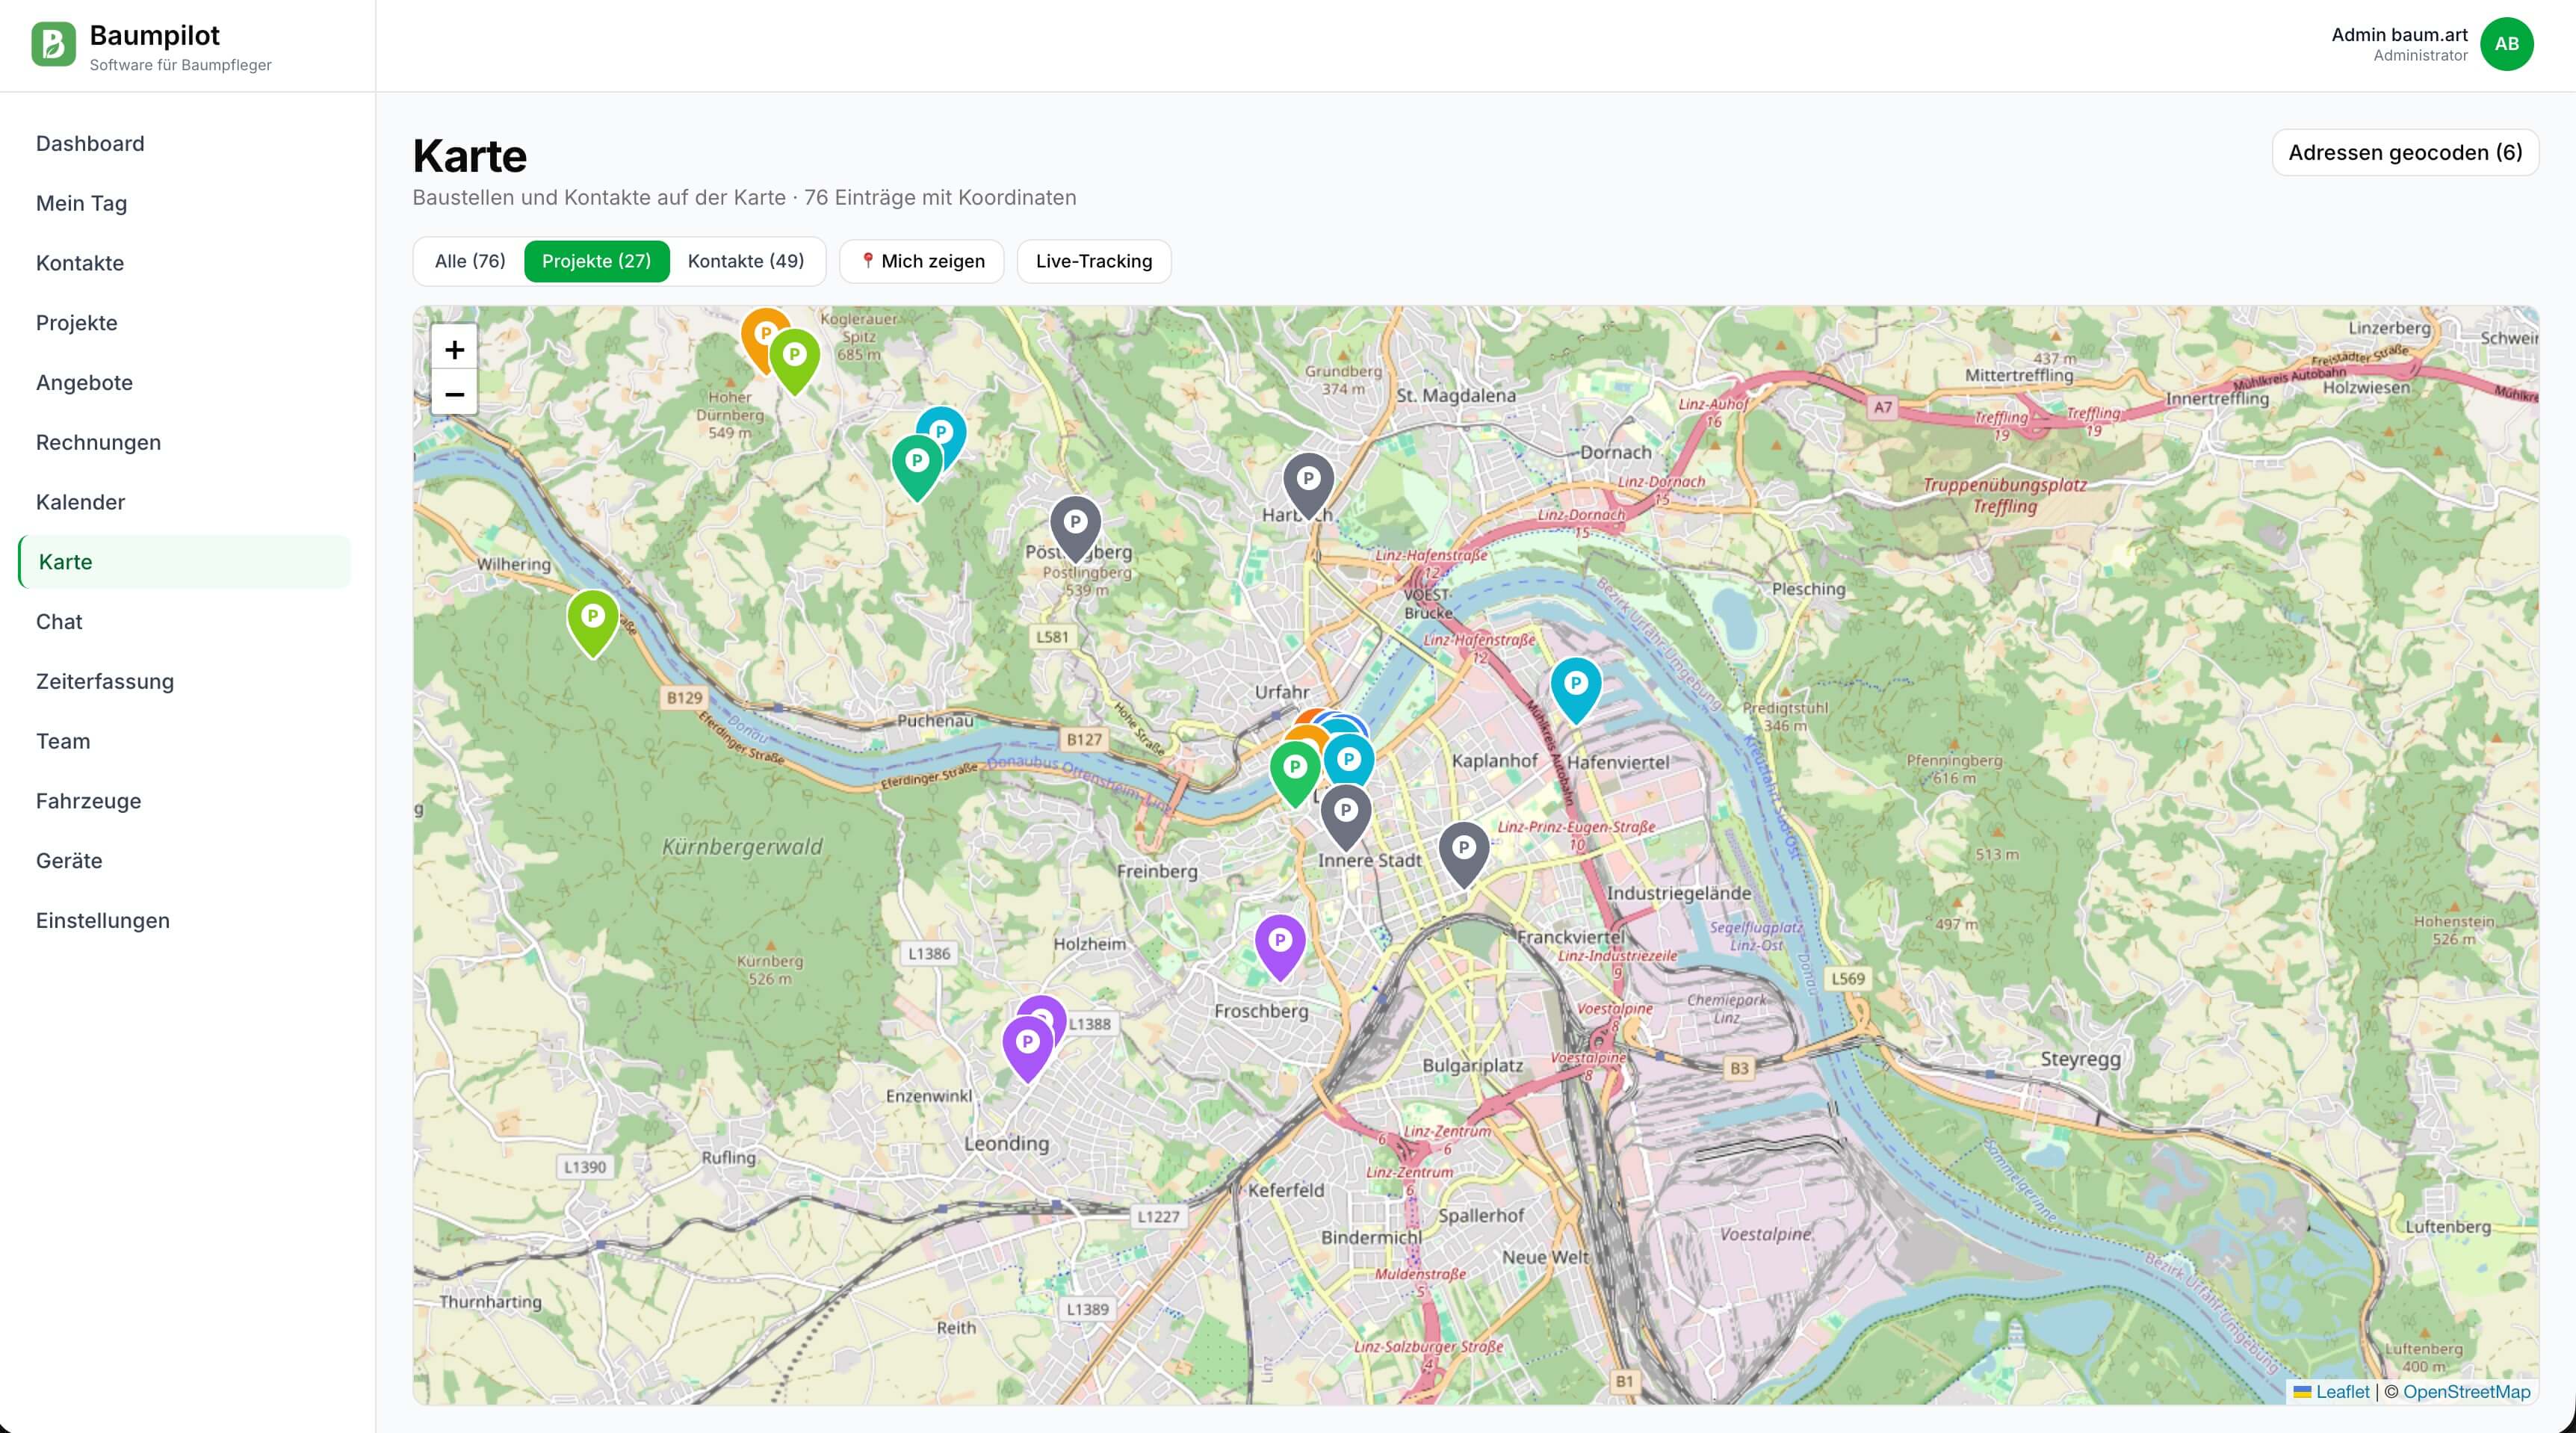Select the gray project marker at Harbach
Image resolution: width=2576 pixels, height=1433 pixels.
tap(1308, 484)
